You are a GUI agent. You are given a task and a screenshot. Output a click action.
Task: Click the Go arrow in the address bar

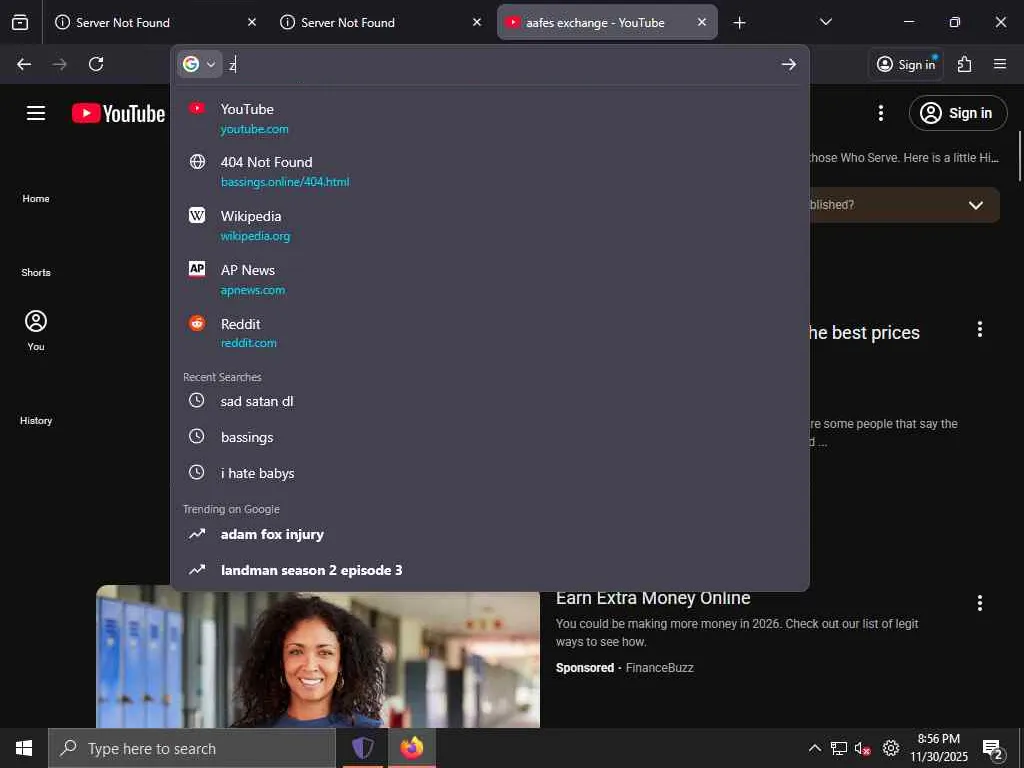pos(789,64)
